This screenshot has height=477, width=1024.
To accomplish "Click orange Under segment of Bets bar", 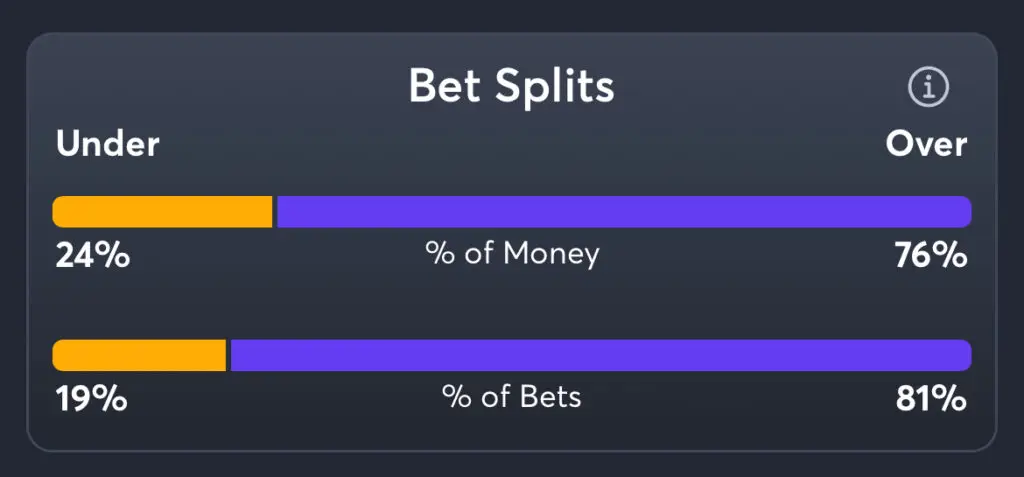I will [x=139, y=355].
